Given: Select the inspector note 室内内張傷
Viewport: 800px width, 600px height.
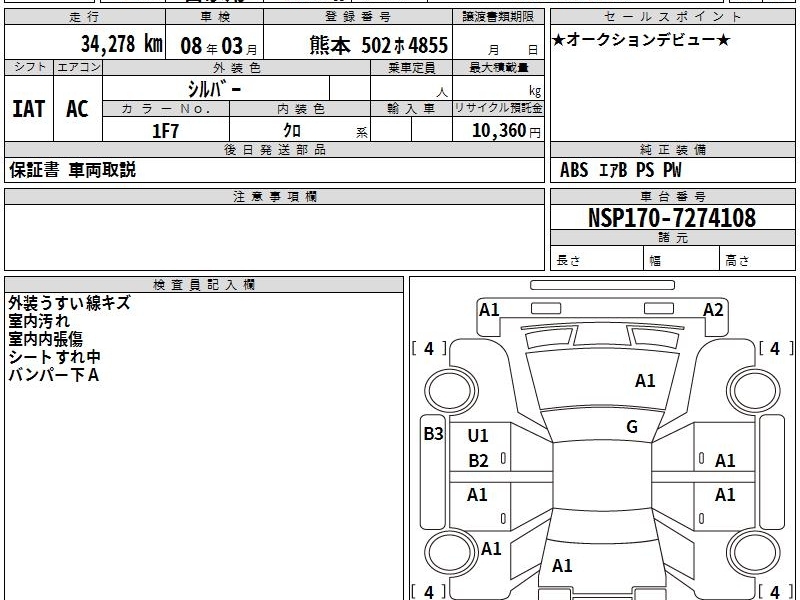Looking at the screenshot, I should [45, 339].
